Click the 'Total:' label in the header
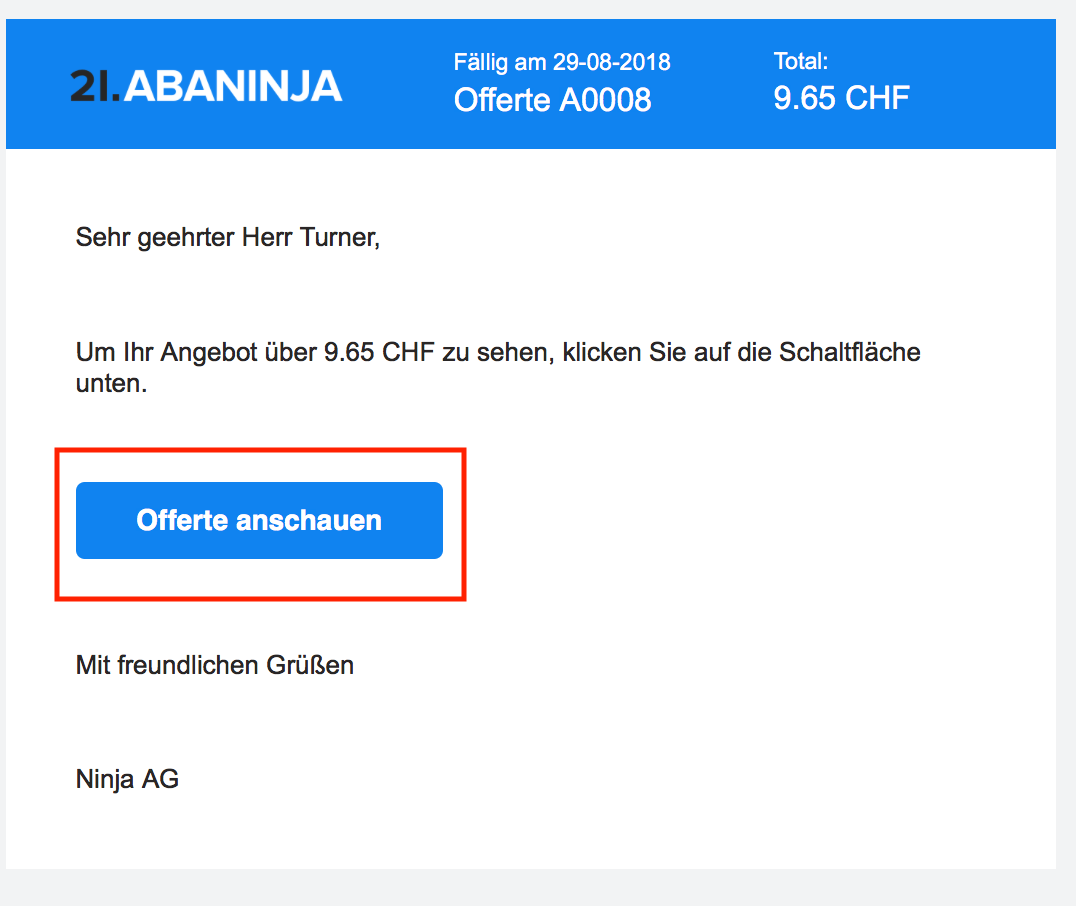This screenshot has height=906, width=1076. tap(801, 61)
